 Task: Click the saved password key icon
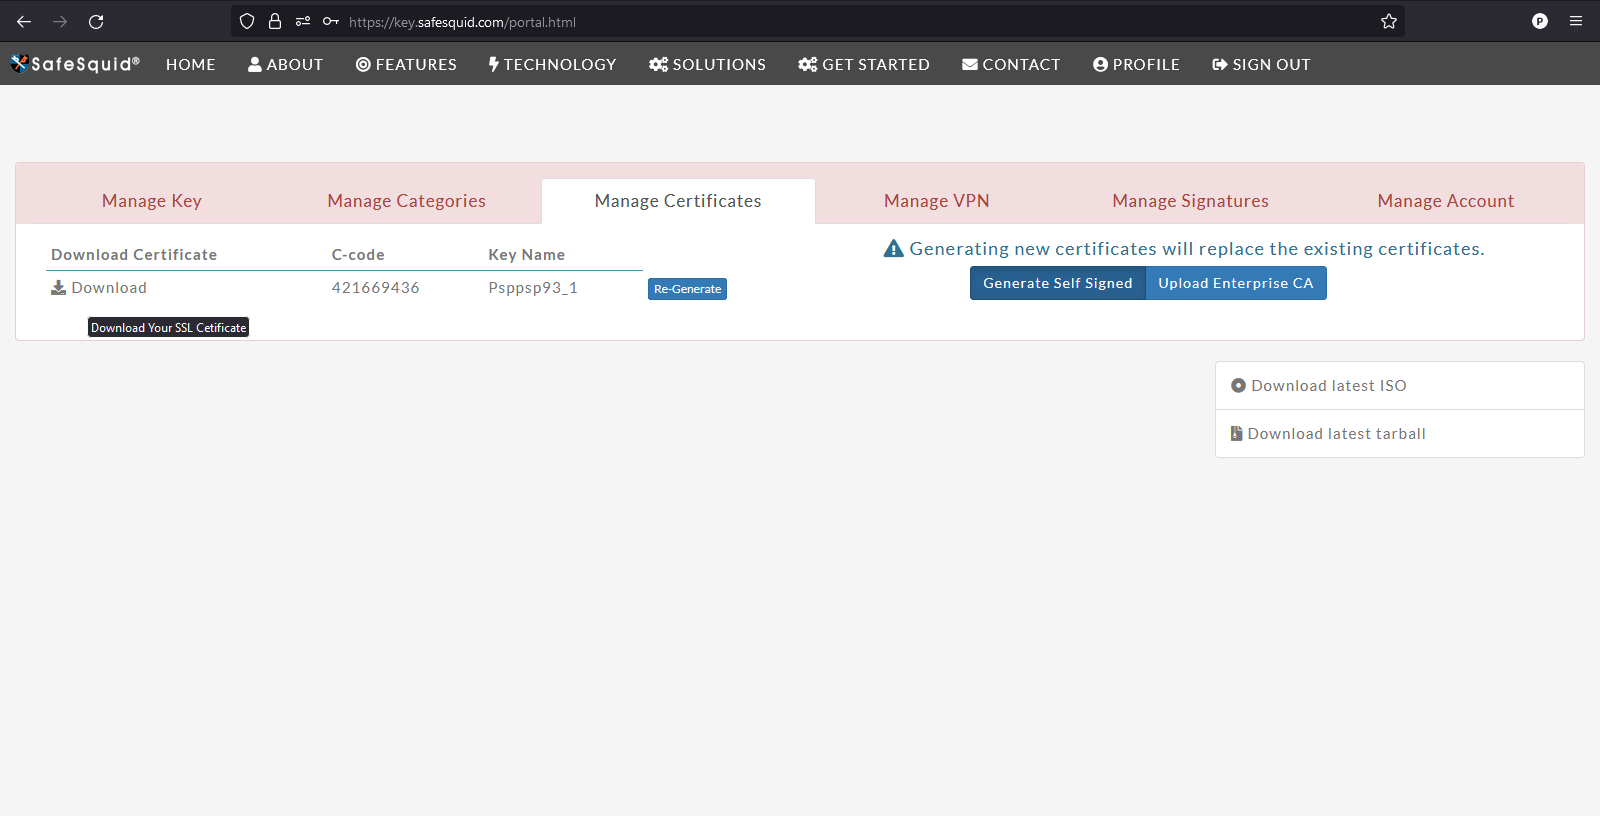click(331, 21)
